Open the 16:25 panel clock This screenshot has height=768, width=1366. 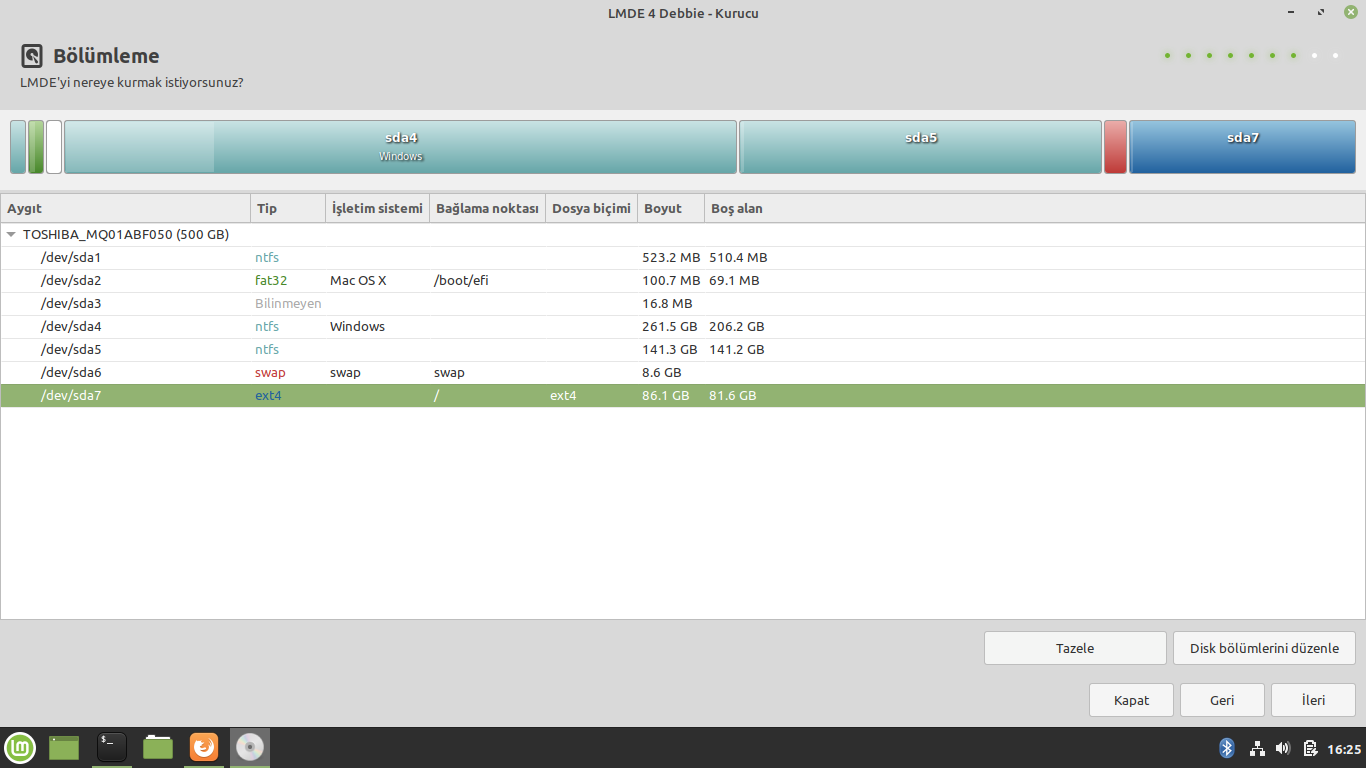1344,749
